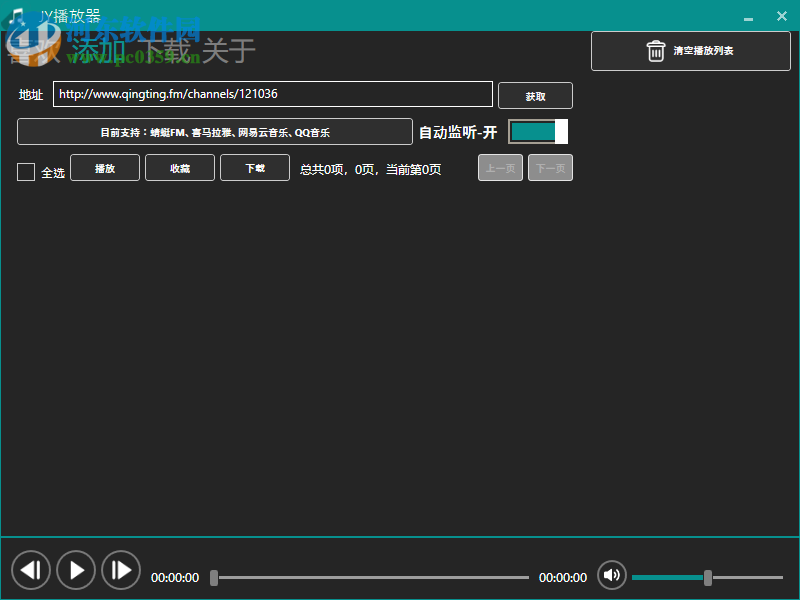This screenshot has width=800, height=600.
Task: Click the supported platforms info bar
Action: coord(214,131)
